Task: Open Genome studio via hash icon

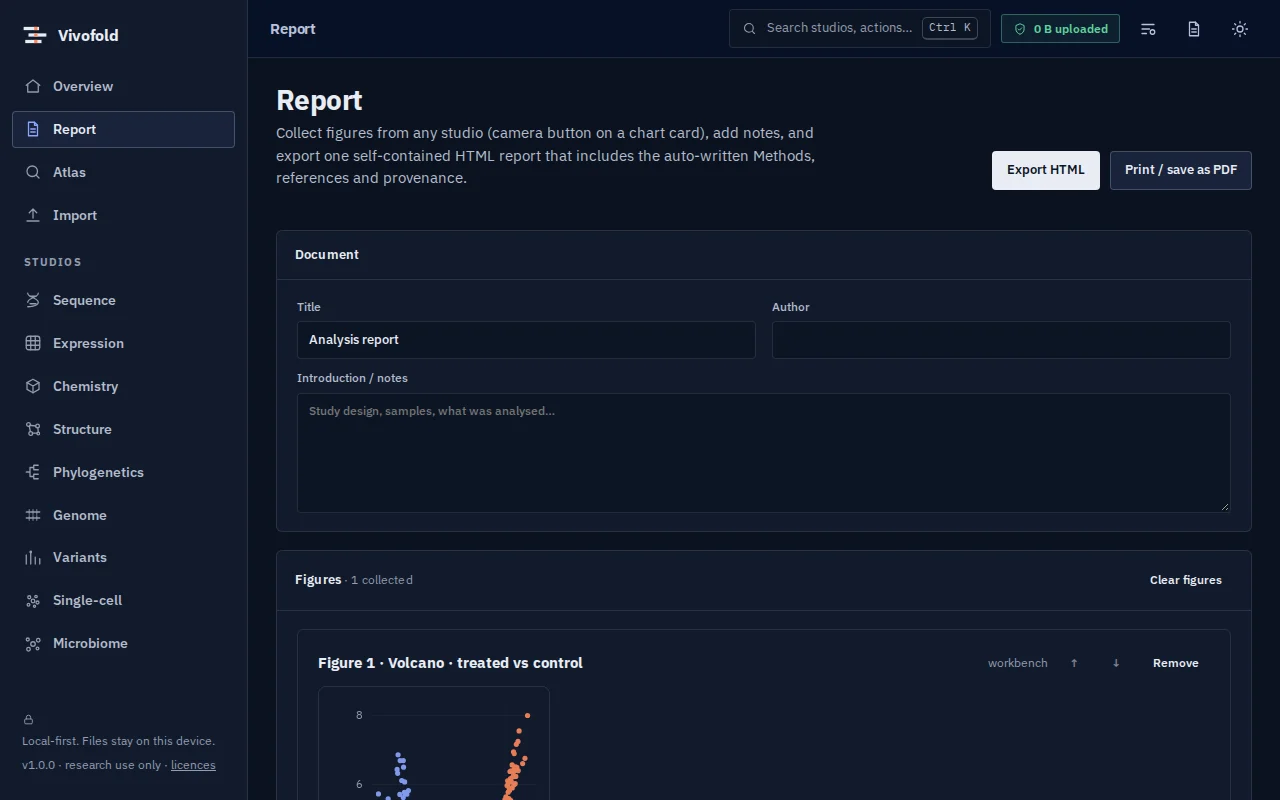Action: coord(33,515)
